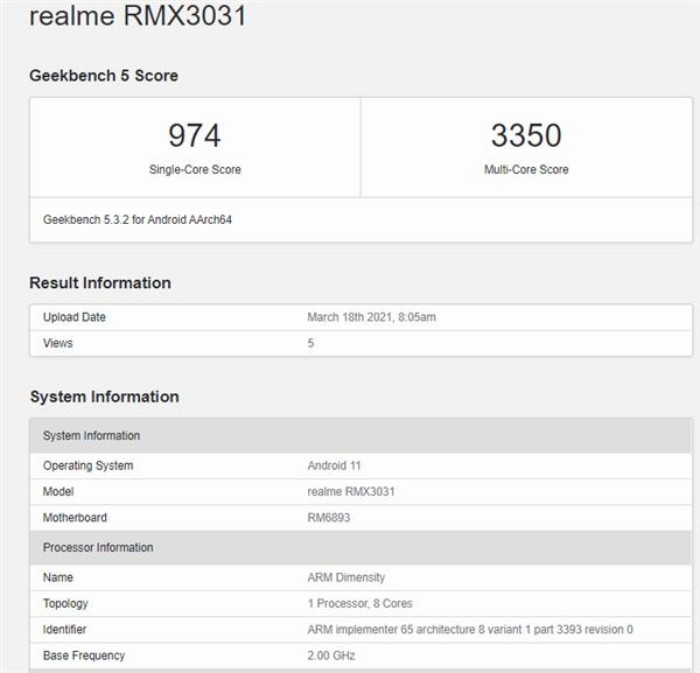Select Geekbench 5.3.2 for Android AArch64 text
Viewport: 700px width, 673px height.
[138, 220]
